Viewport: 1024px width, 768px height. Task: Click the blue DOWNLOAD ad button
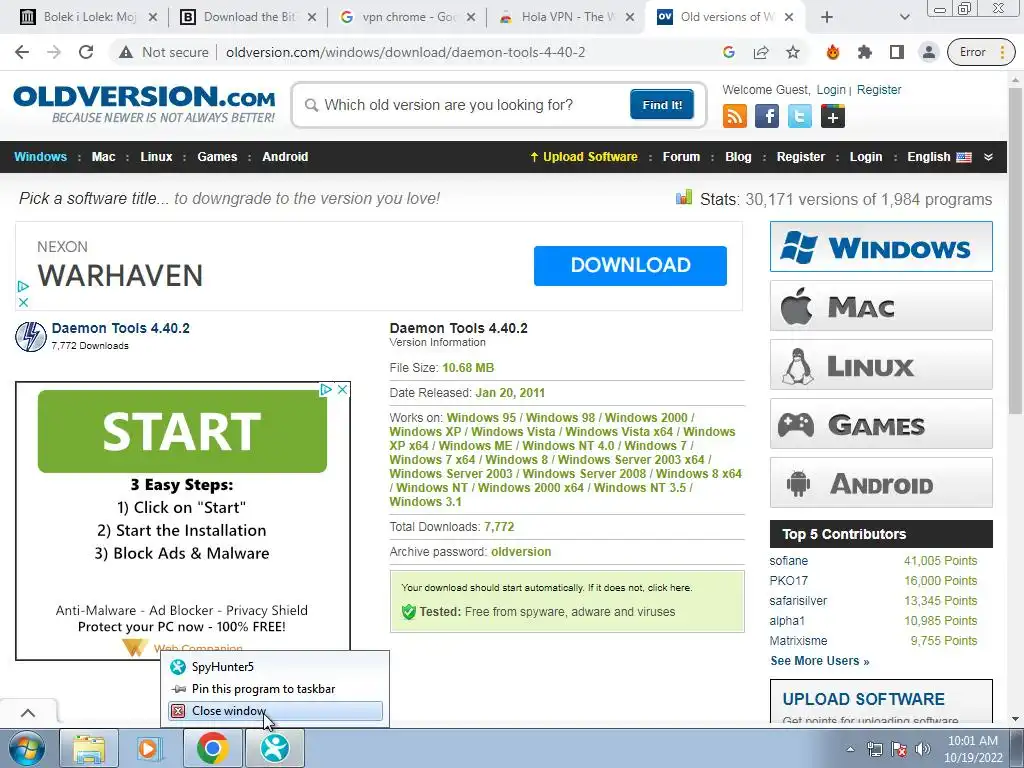630,265
